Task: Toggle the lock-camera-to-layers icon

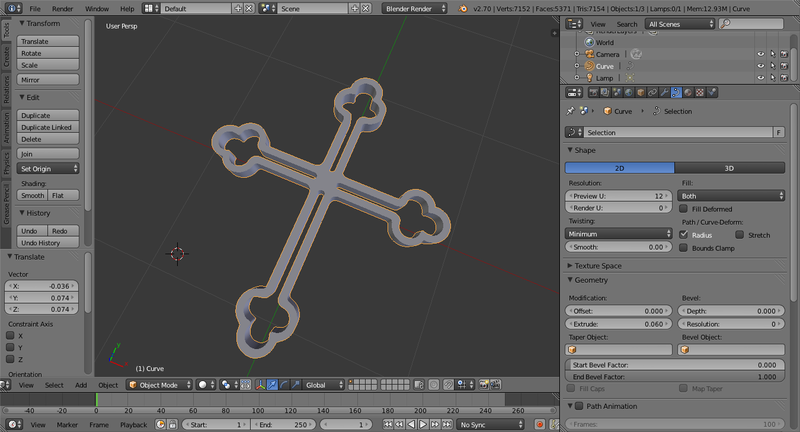Action: [x=419, y=385]
